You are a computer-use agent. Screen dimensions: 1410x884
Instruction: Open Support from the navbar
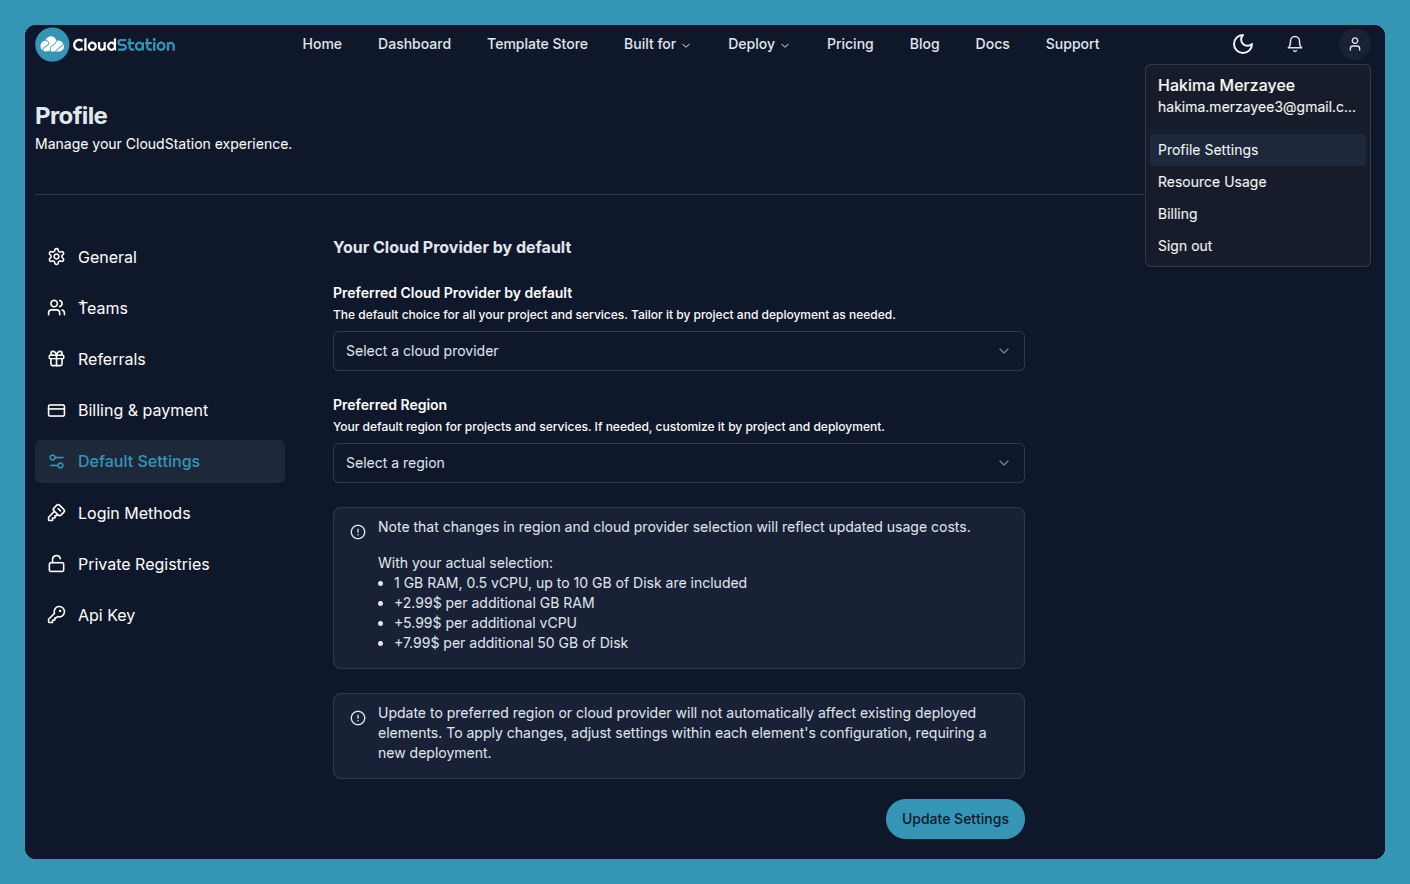click(1072, 44)
